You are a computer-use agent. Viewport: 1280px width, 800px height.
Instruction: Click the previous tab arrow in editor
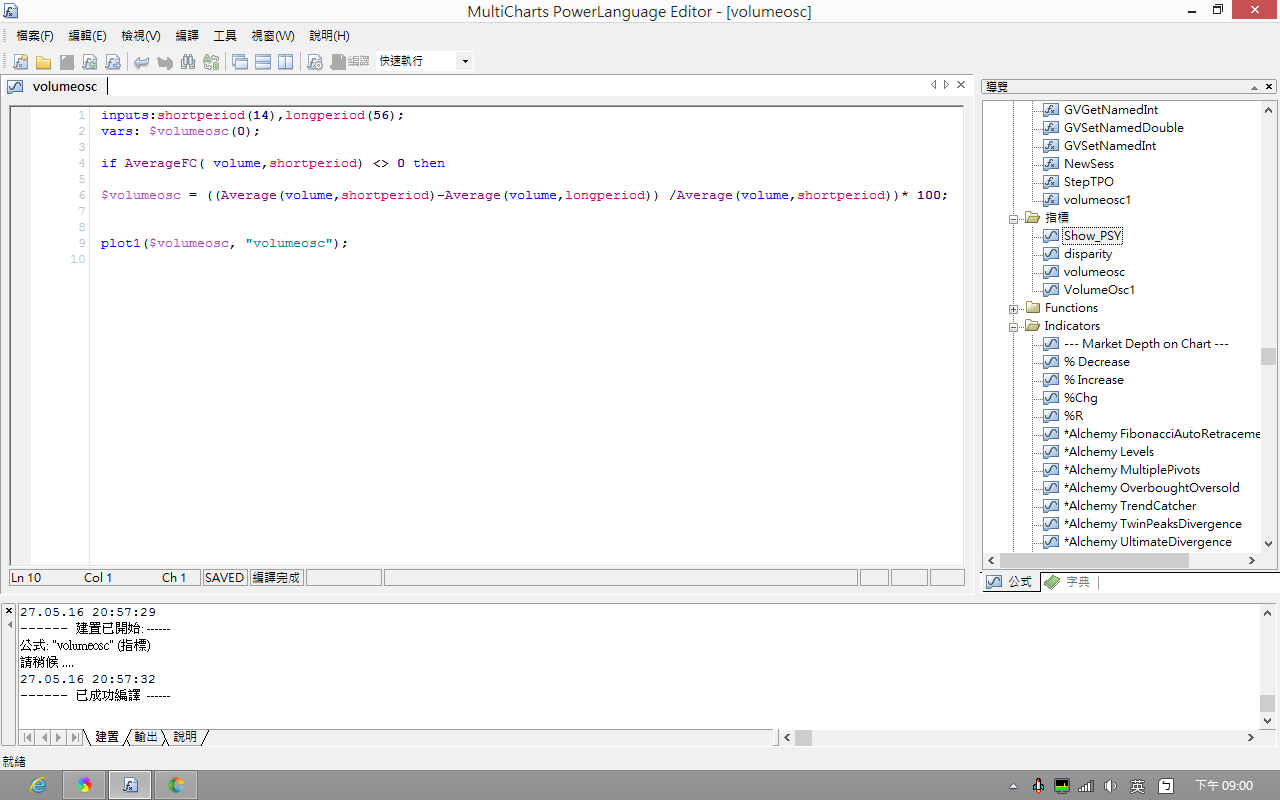point(933,85)
